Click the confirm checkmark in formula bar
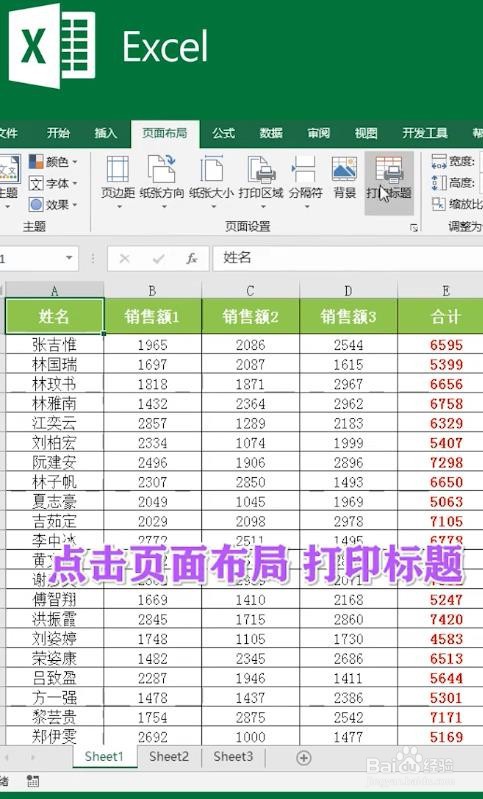The height and width of the screenshot is (799, 483). pos(158,259)
